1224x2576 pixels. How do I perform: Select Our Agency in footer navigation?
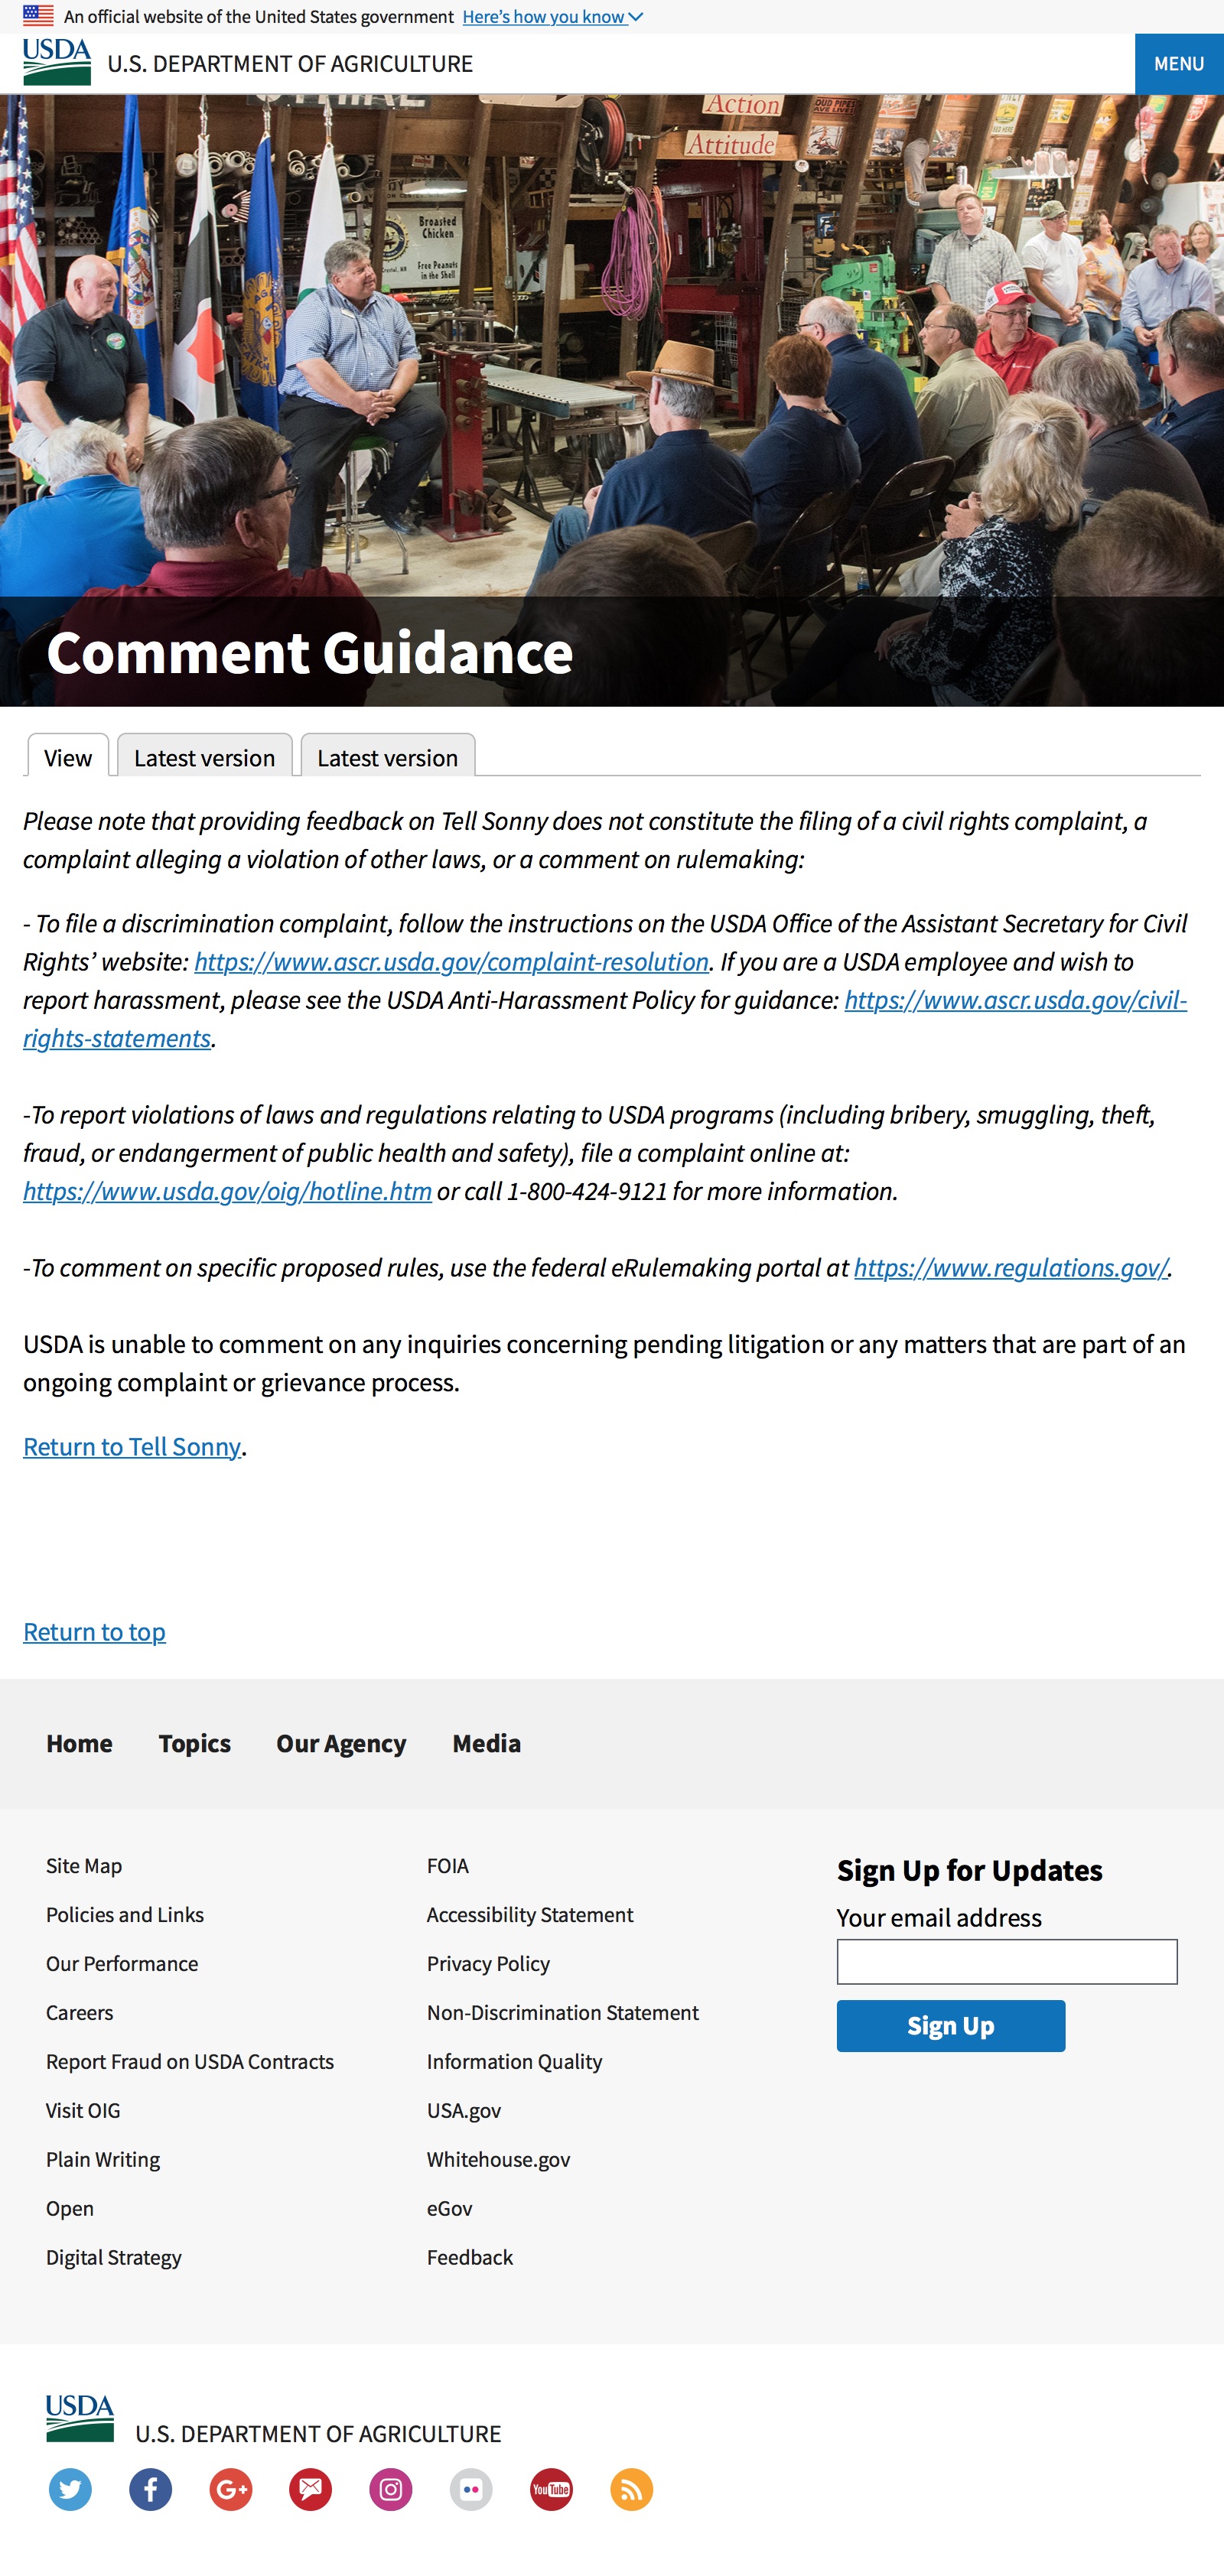(x=341, y=1743)
